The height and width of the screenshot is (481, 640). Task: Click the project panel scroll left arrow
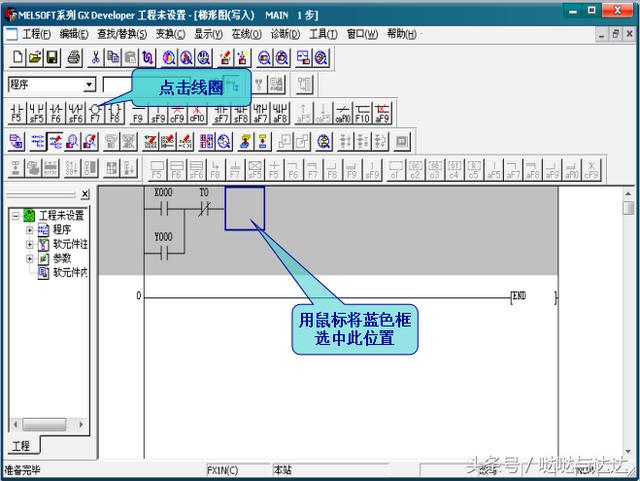tap(16, 425)
